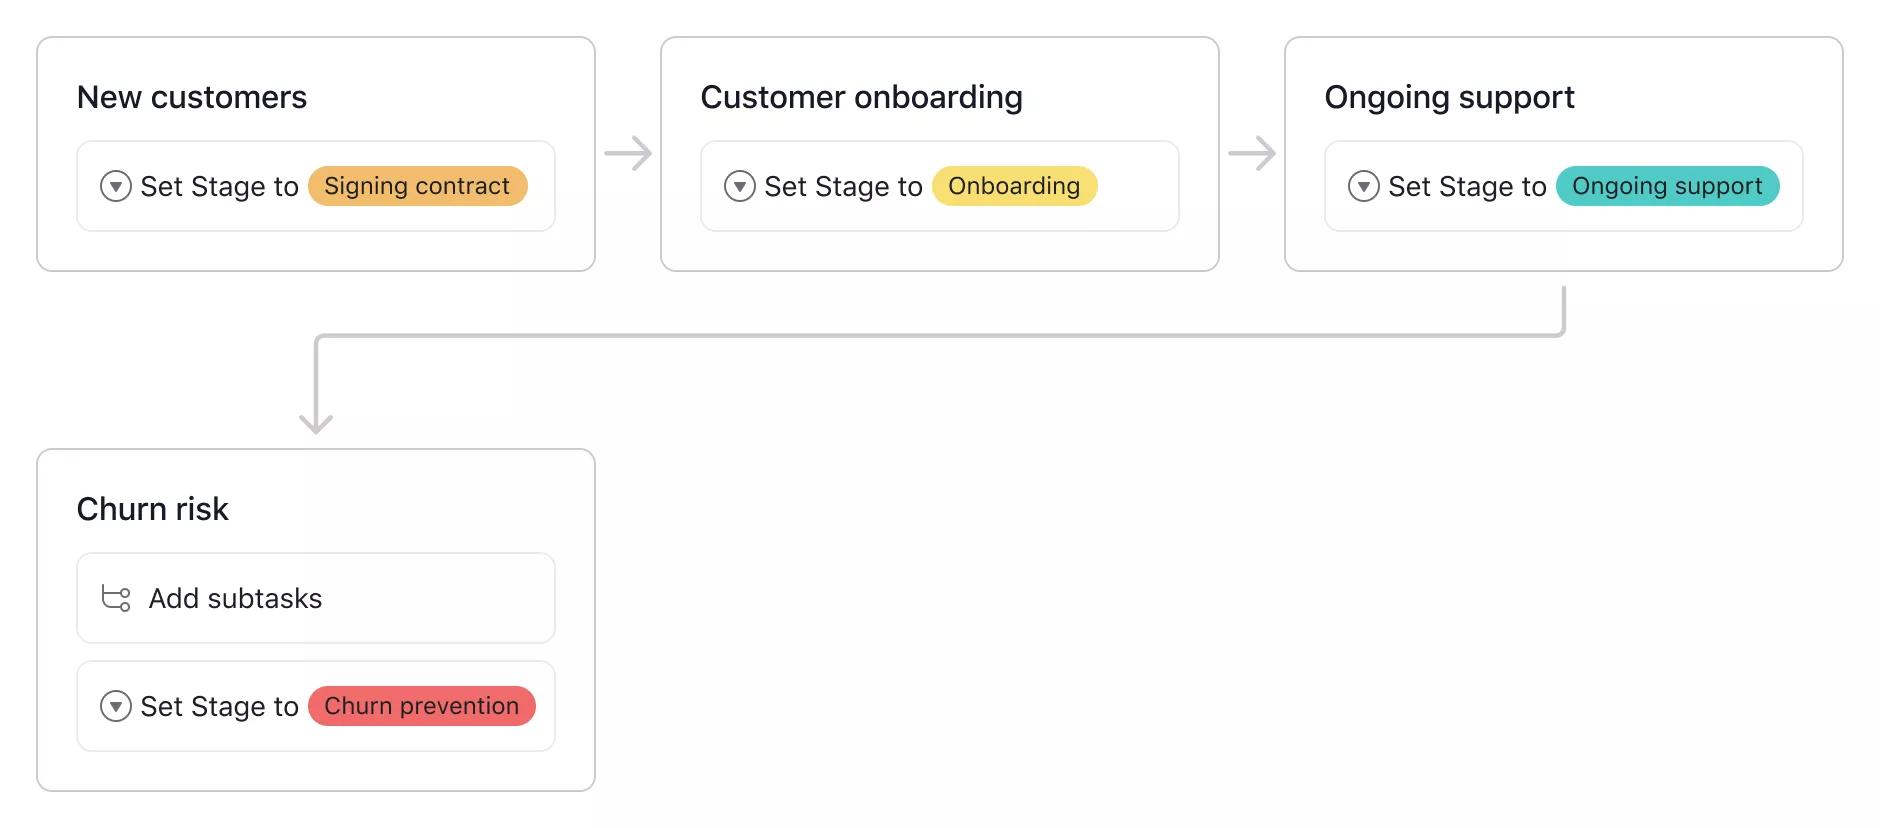Click the stage icon next to Churn prevention
Screen dimensions: 1880x828
(x=115, y=706)
